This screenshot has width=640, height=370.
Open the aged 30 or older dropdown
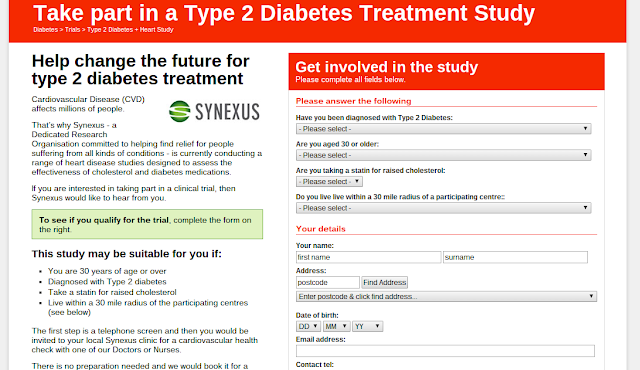point(443,155)
